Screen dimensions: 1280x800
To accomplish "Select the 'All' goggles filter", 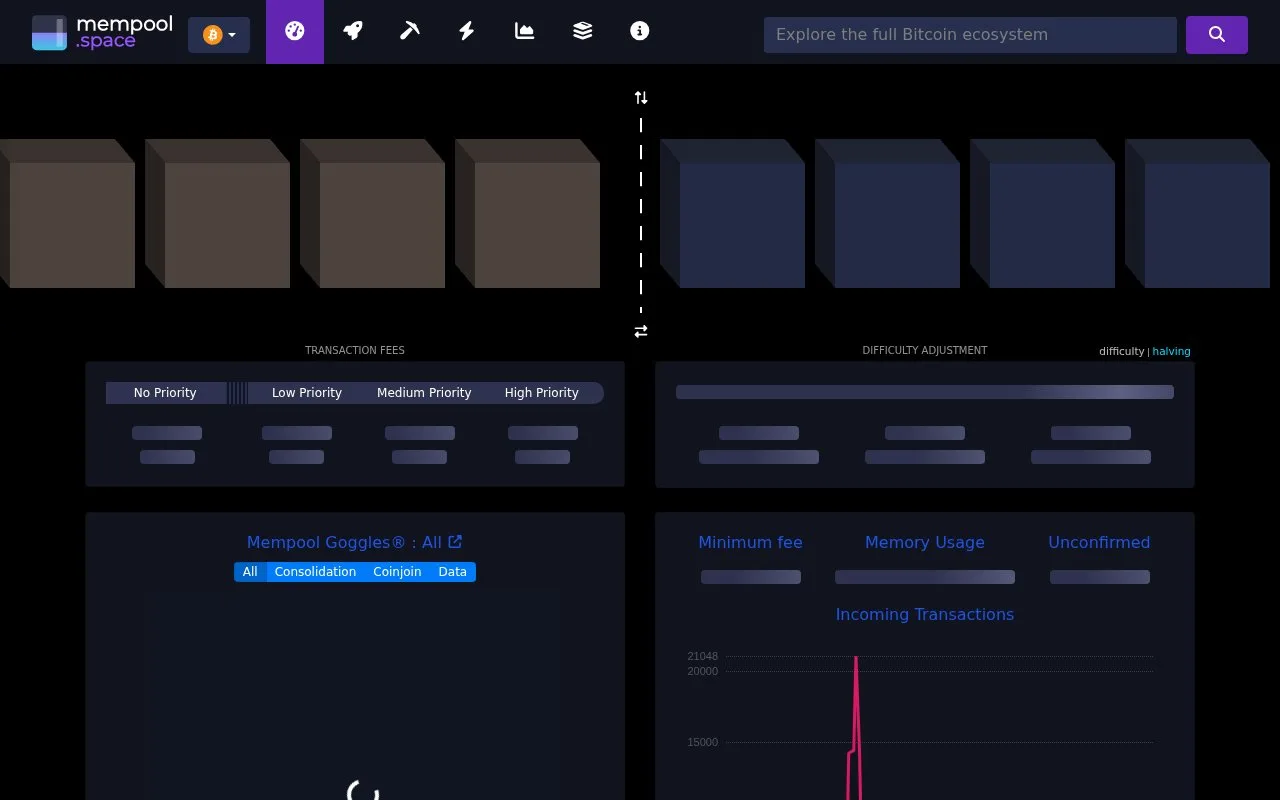I will coord(250,572).
